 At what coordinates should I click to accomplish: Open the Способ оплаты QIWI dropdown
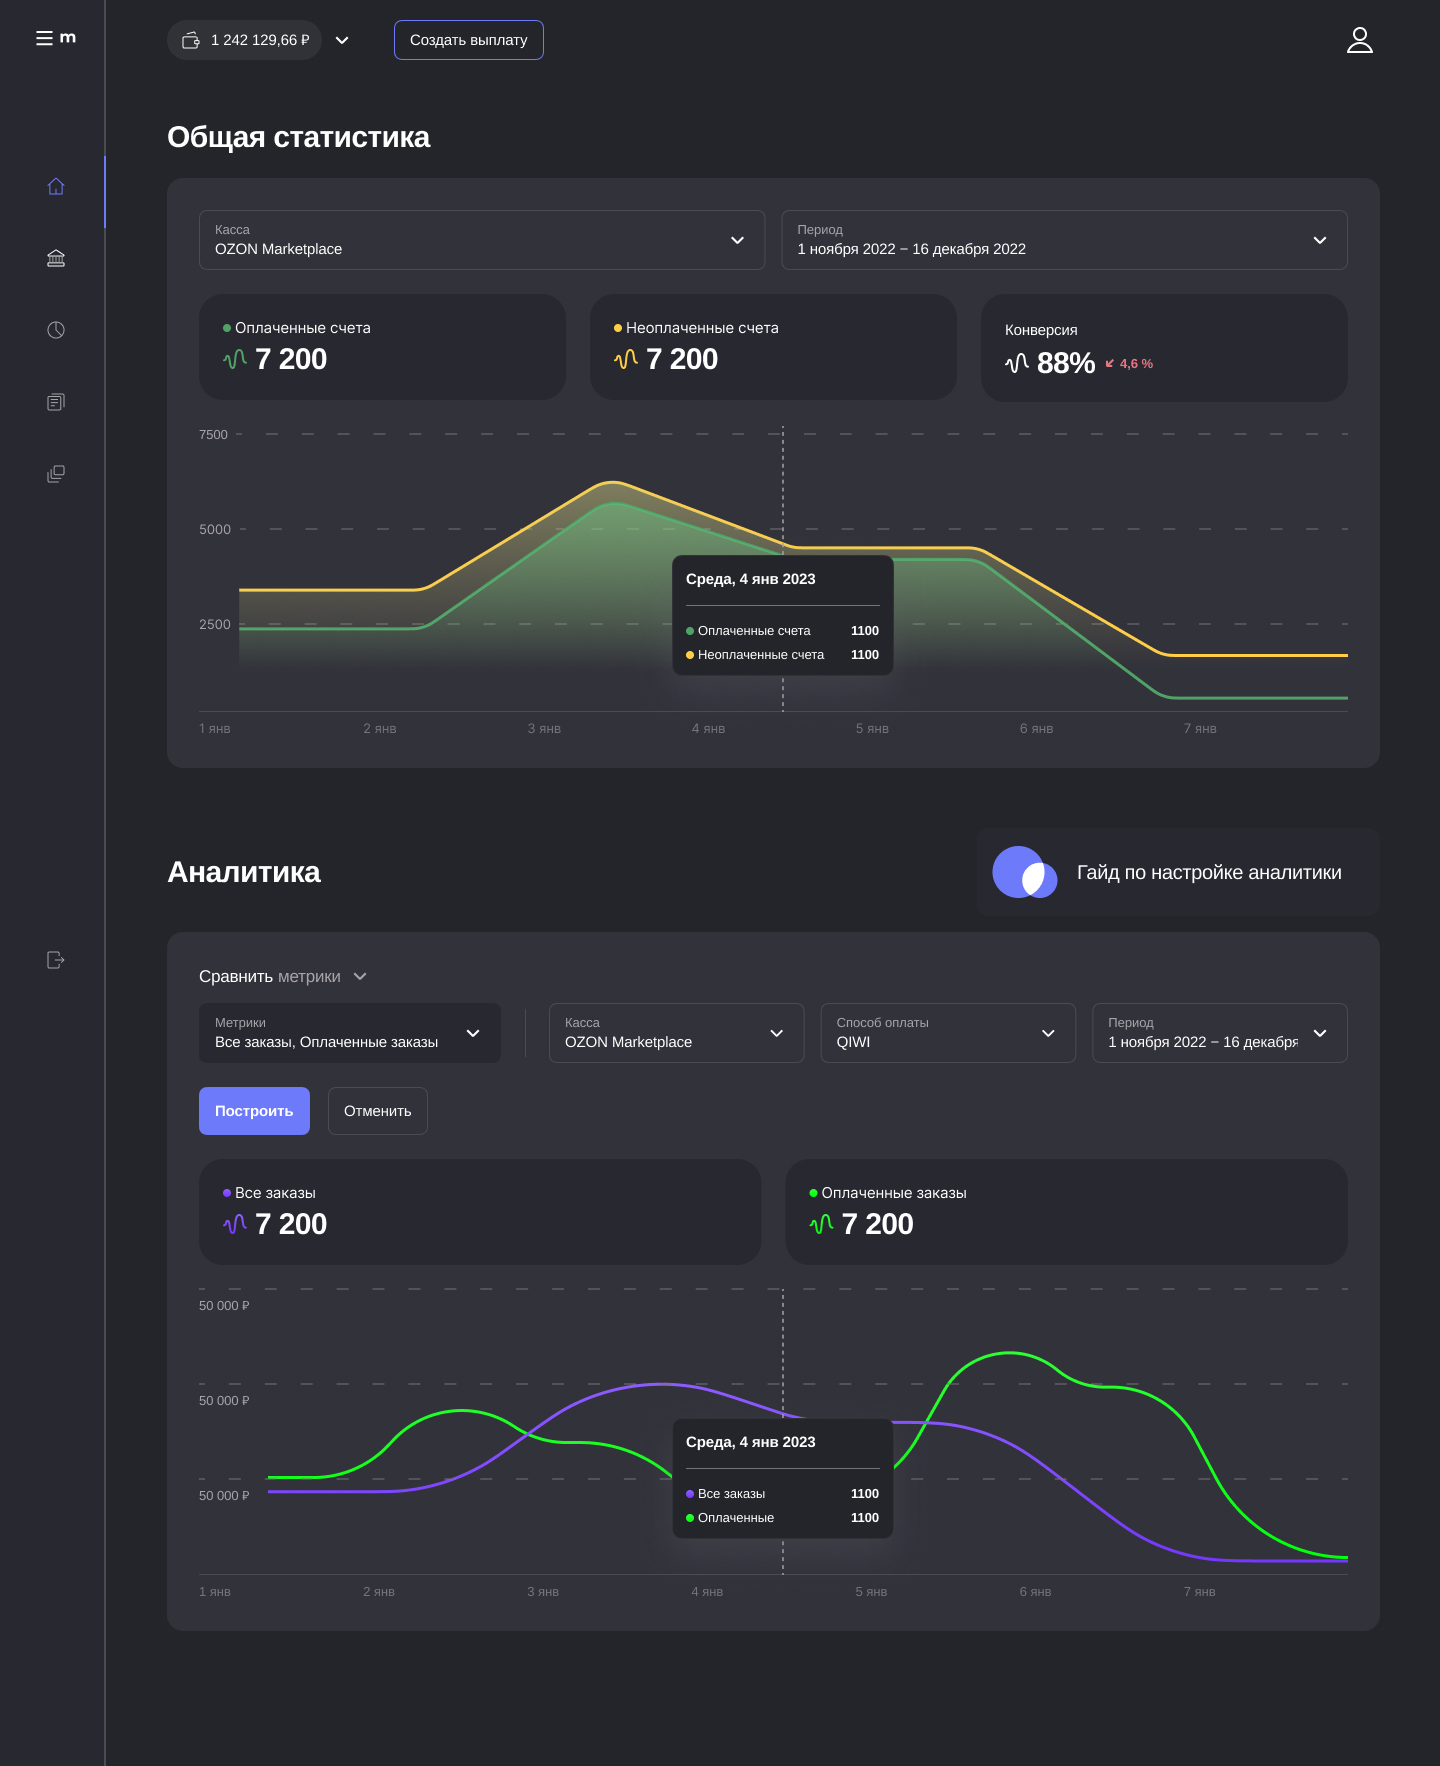[948, 1033]
